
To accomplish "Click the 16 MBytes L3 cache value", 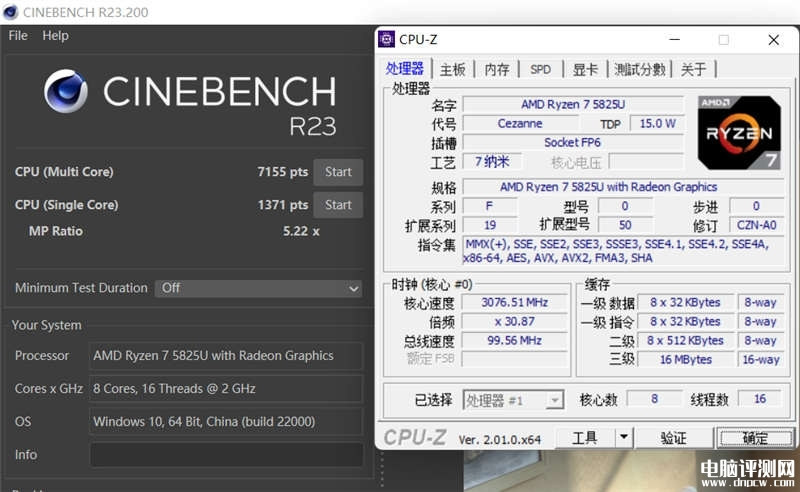I will (685, 360).
